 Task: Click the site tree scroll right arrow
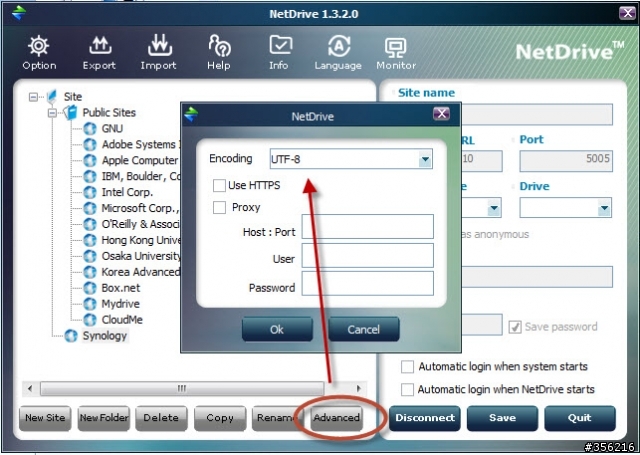358,388
